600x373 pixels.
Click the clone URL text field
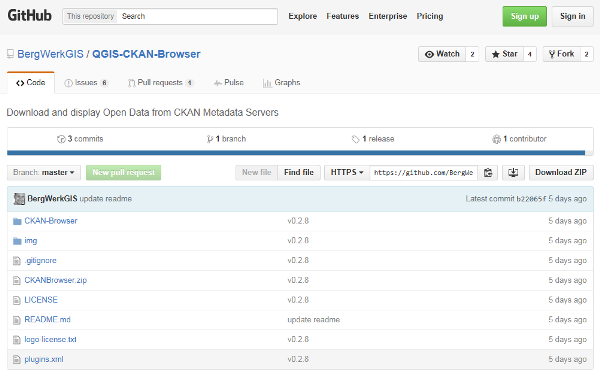click(424, 173)
